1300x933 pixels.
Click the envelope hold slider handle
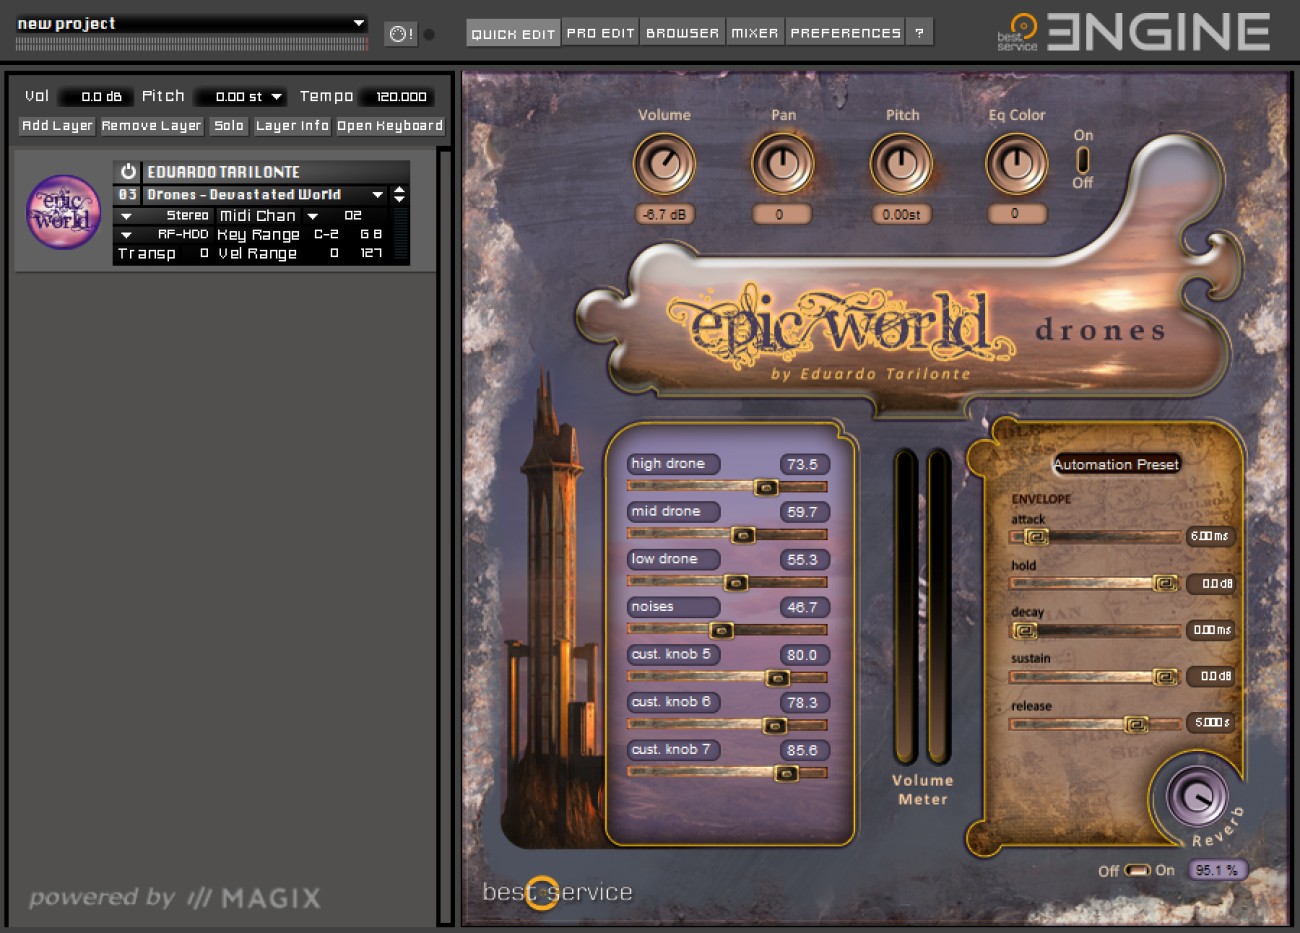[x=1165, y=583]
